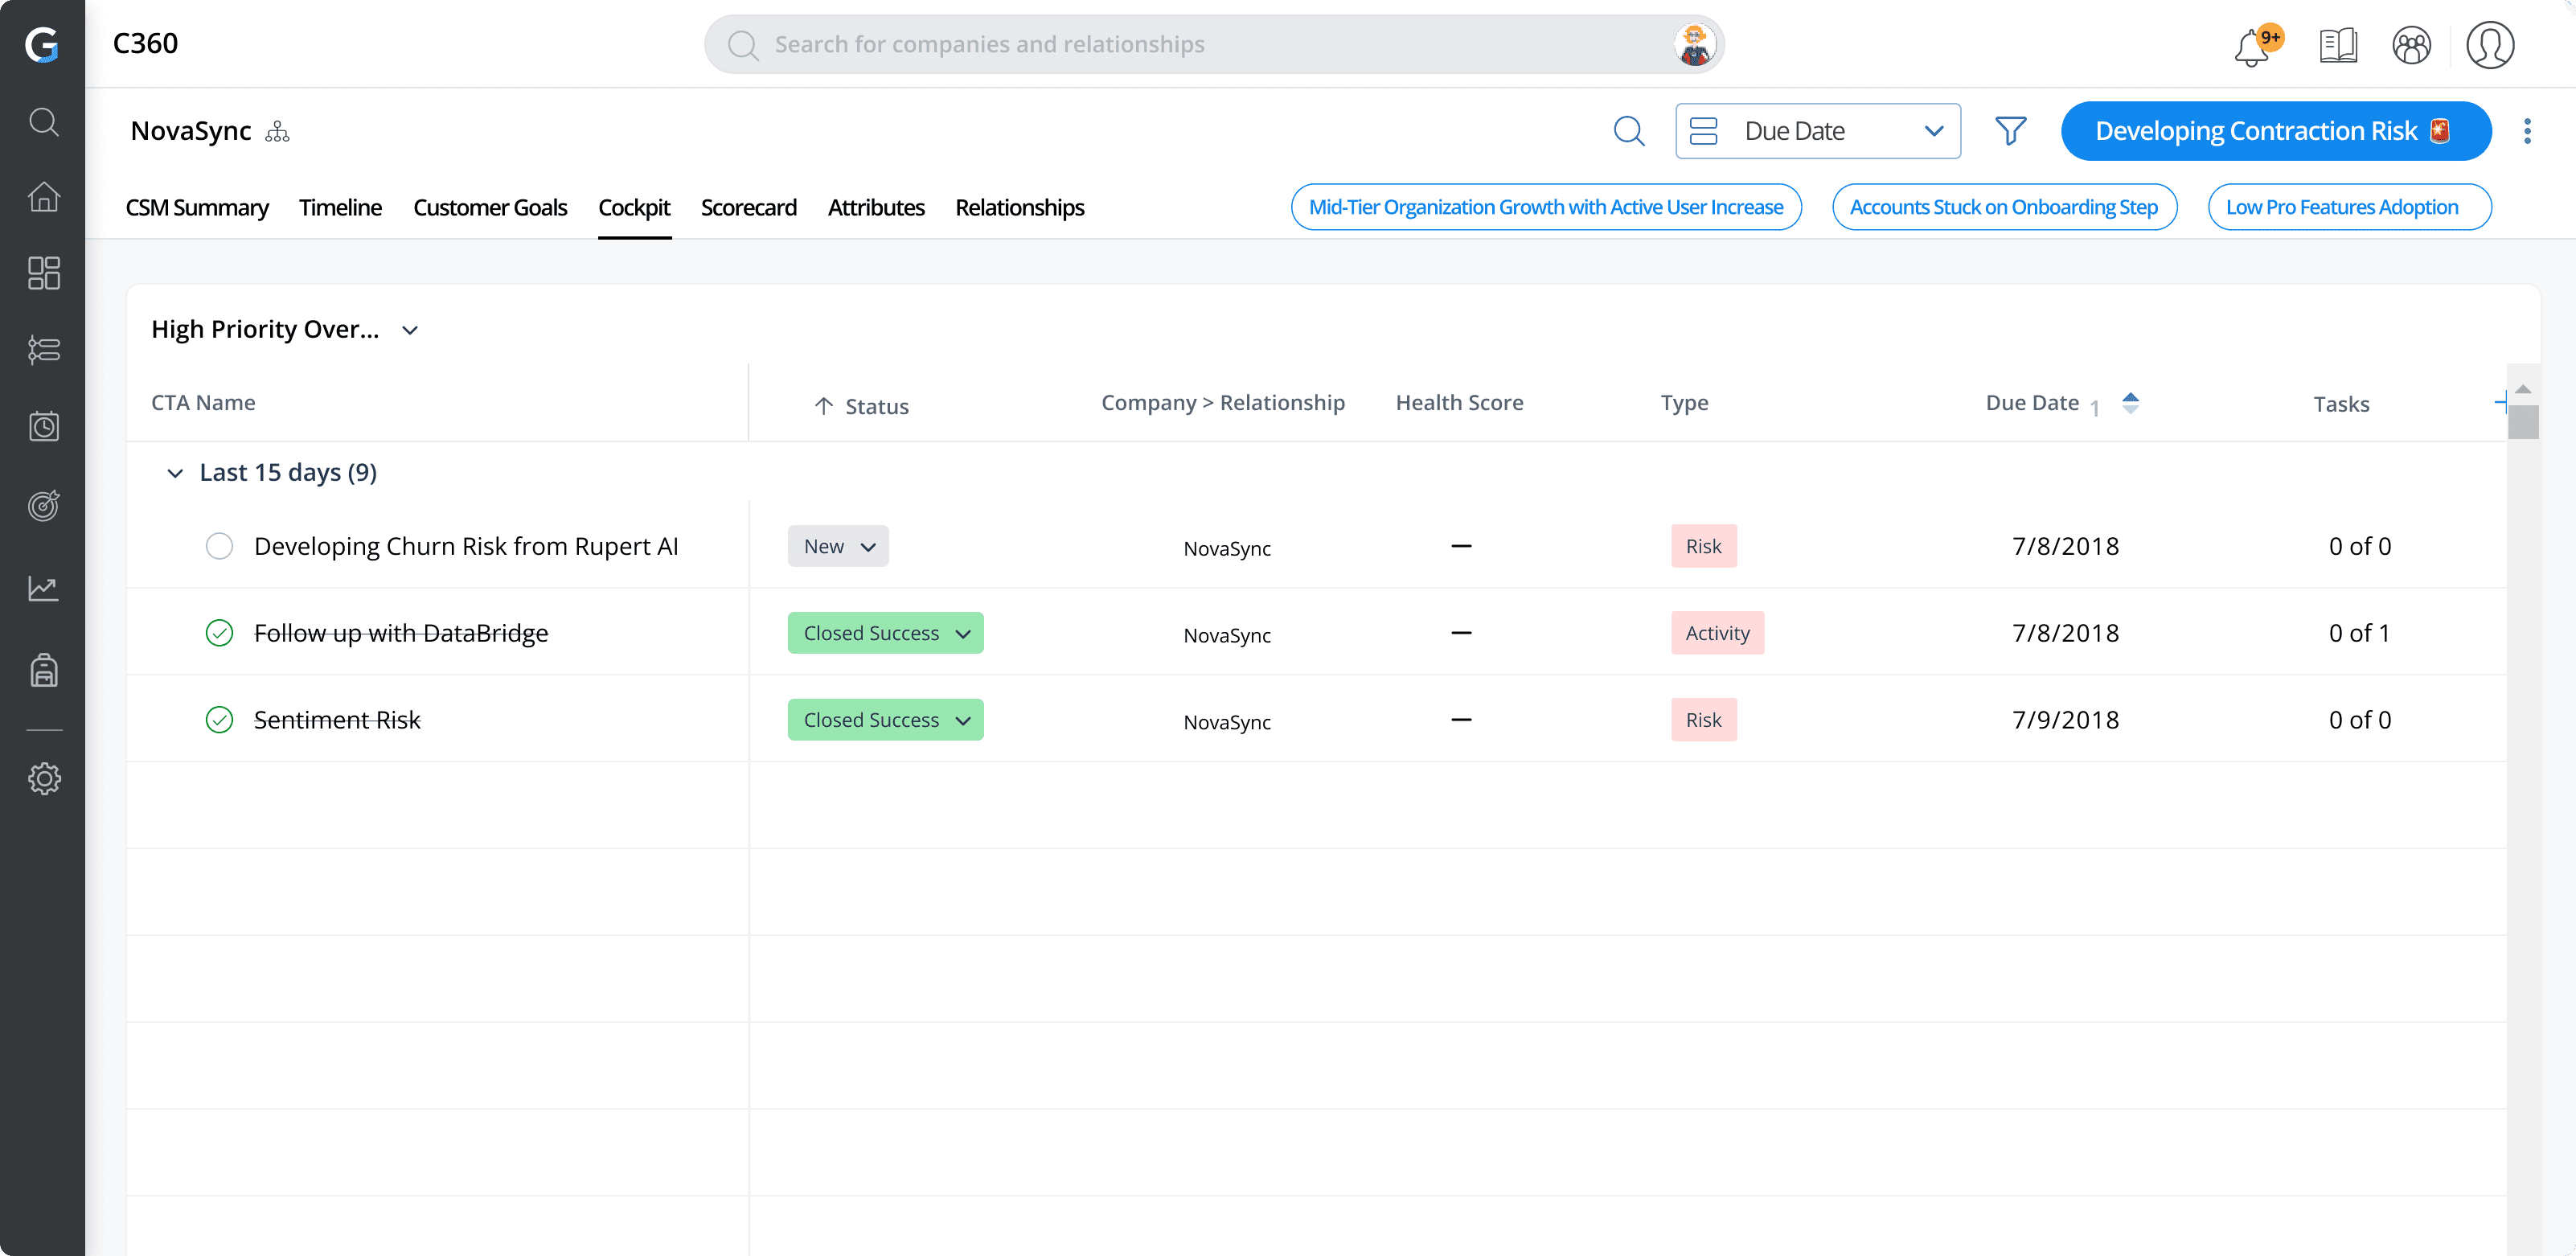
Task: Open the Developing Churn Risk from Rupert AI CTA
Action: point(466,546)
